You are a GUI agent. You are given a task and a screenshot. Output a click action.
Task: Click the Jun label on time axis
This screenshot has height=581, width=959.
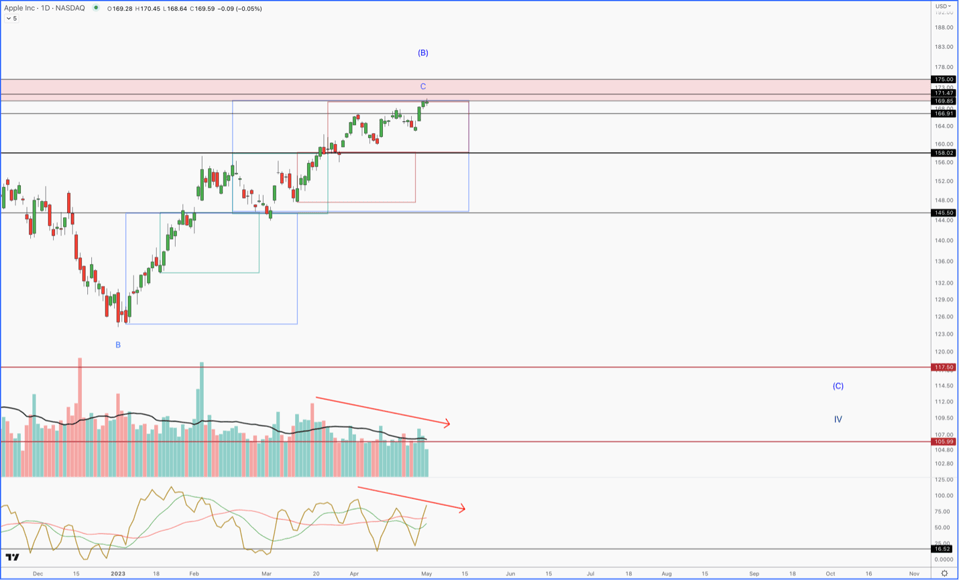click(510, 574)
